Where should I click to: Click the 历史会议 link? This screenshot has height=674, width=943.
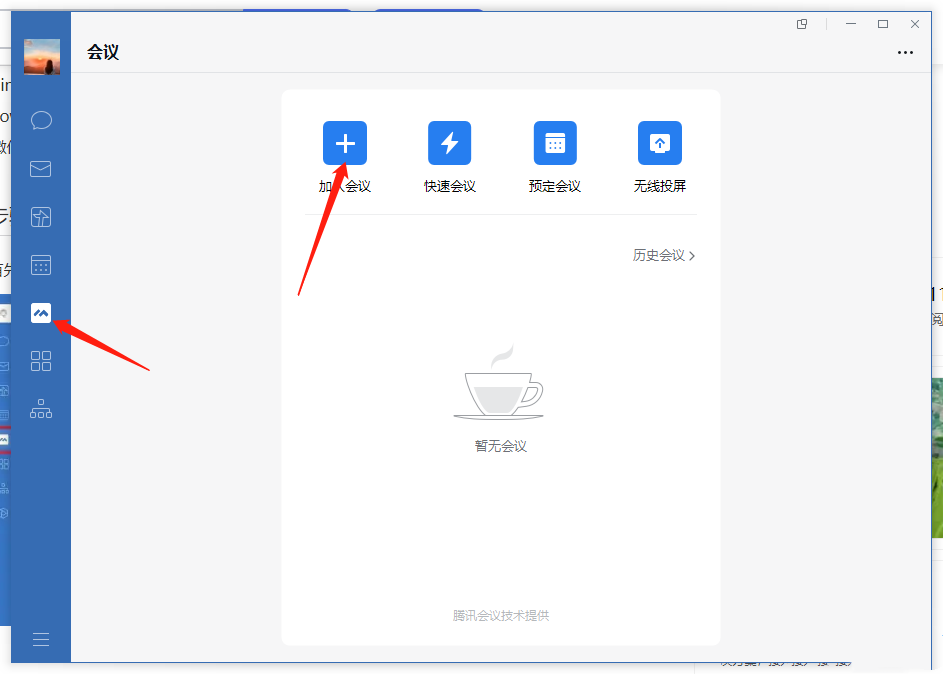(x=657, y=255)
